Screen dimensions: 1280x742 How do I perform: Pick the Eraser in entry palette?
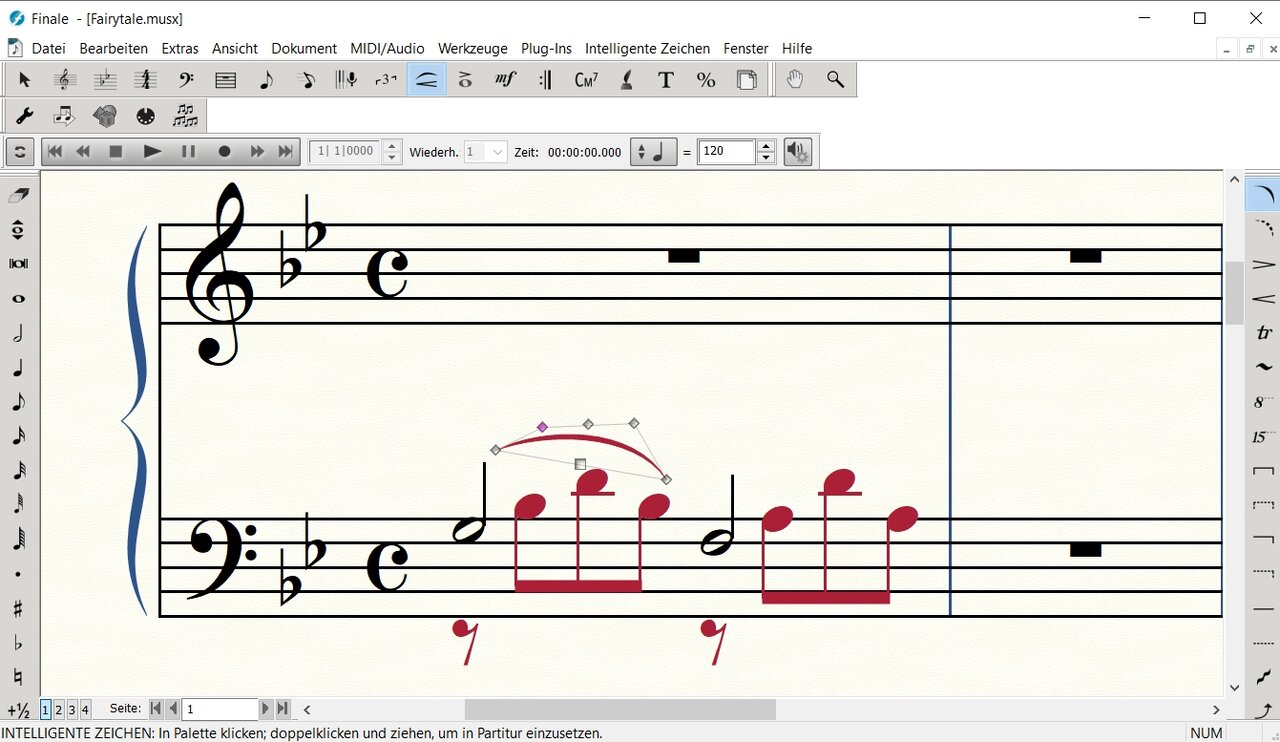[18, 195]
